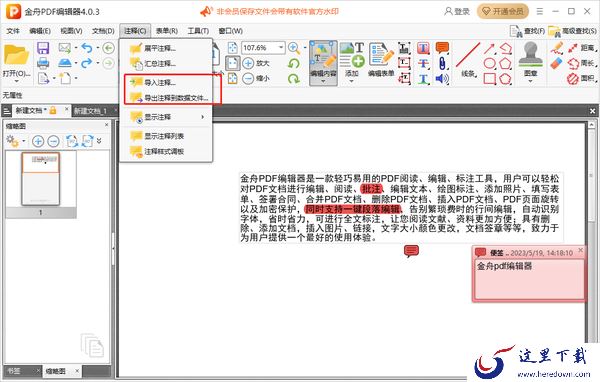Screen dimensions: 600x382
Task: Expand the 图章 stamp dropdown
Action: tap(530, 81)
